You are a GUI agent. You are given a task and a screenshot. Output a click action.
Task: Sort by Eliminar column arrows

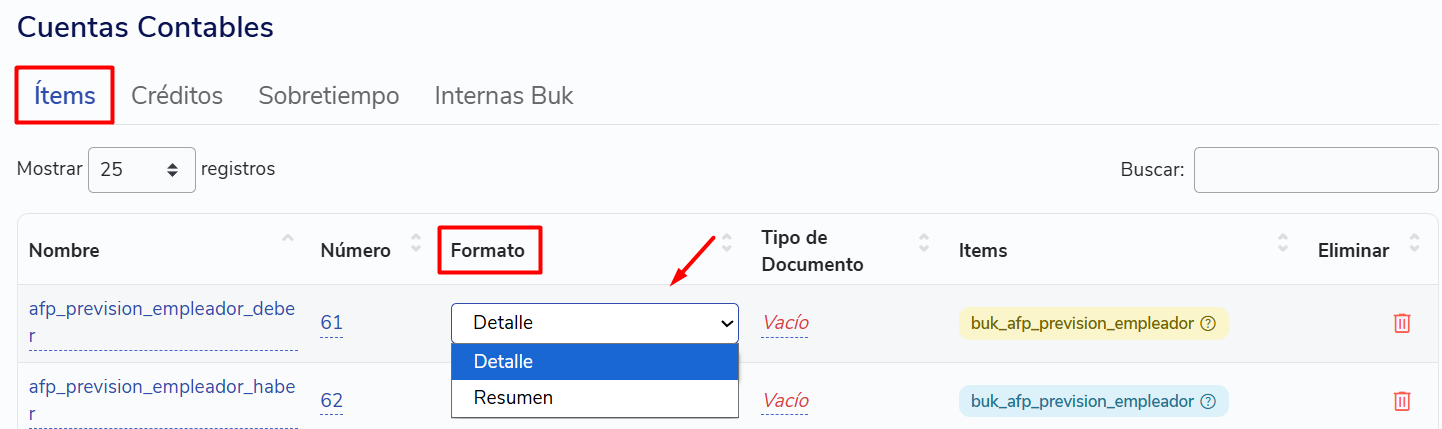[x=1414, y=242]
